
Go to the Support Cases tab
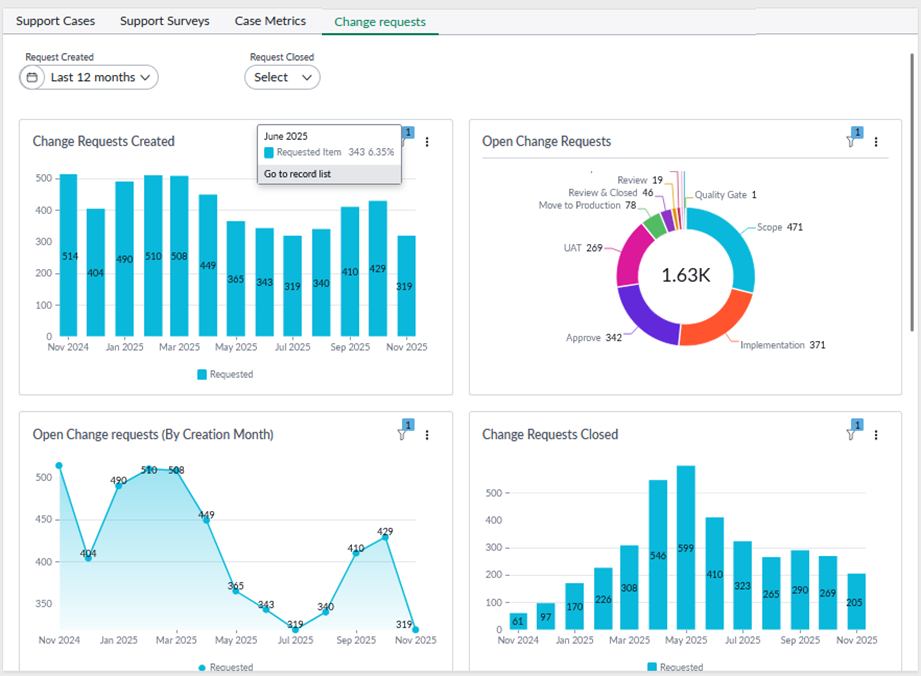coord(56,21)
